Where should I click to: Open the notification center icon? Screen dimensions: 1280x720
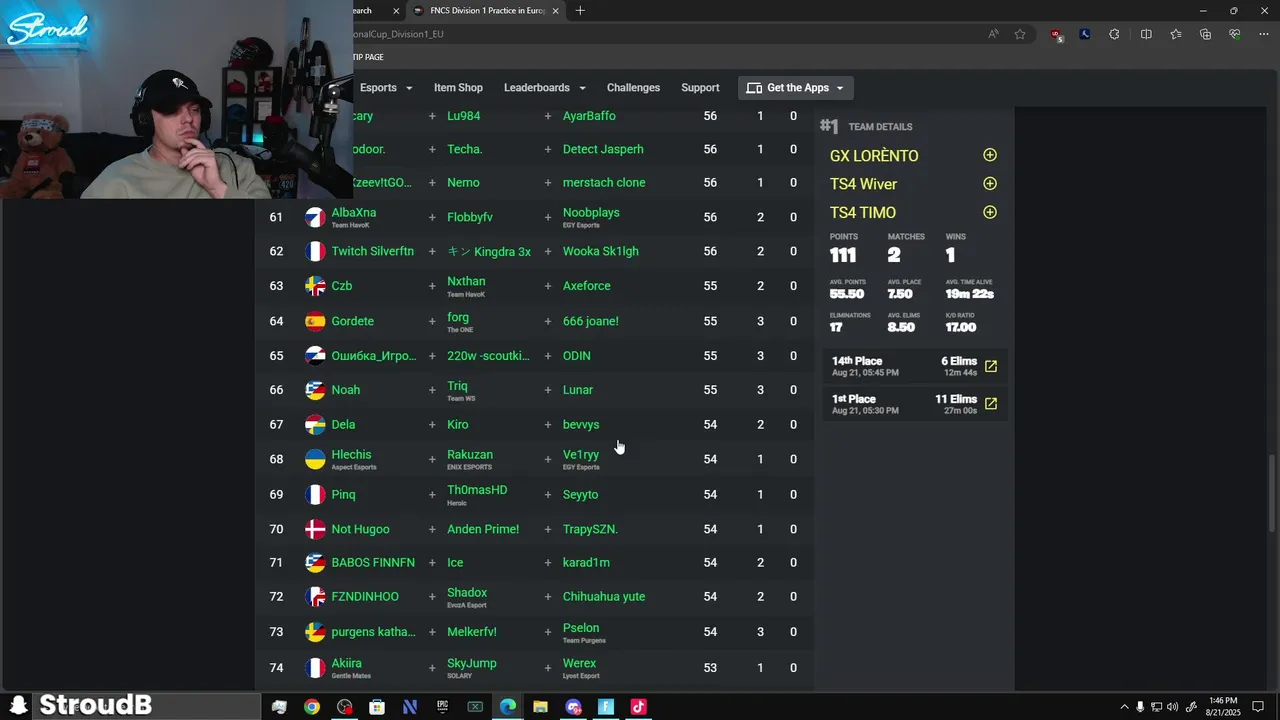coord(1259,707)
